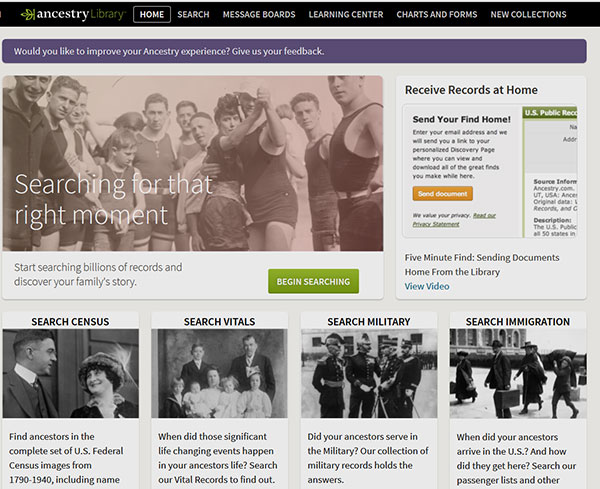The width and height of the screenshot is (600, 489).
Task: Click 'Start searching billions of records' text
Action: click(98, 274)
